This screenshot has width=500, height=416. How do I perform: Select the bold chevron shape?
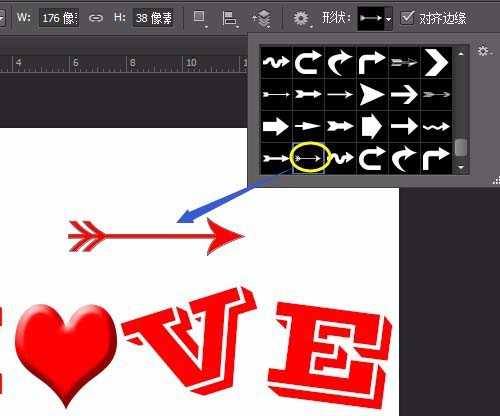[436, 62]
